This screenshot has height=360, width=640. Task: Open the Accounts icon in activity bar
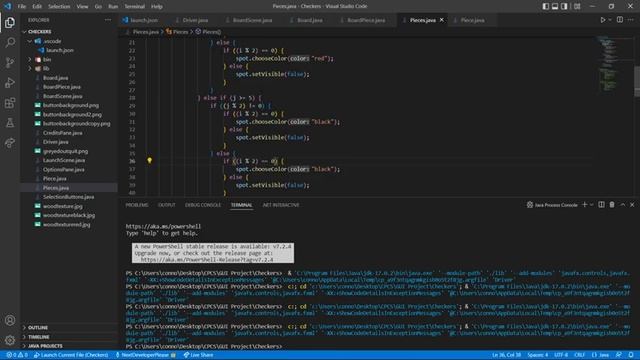click(x=10, y=320)
